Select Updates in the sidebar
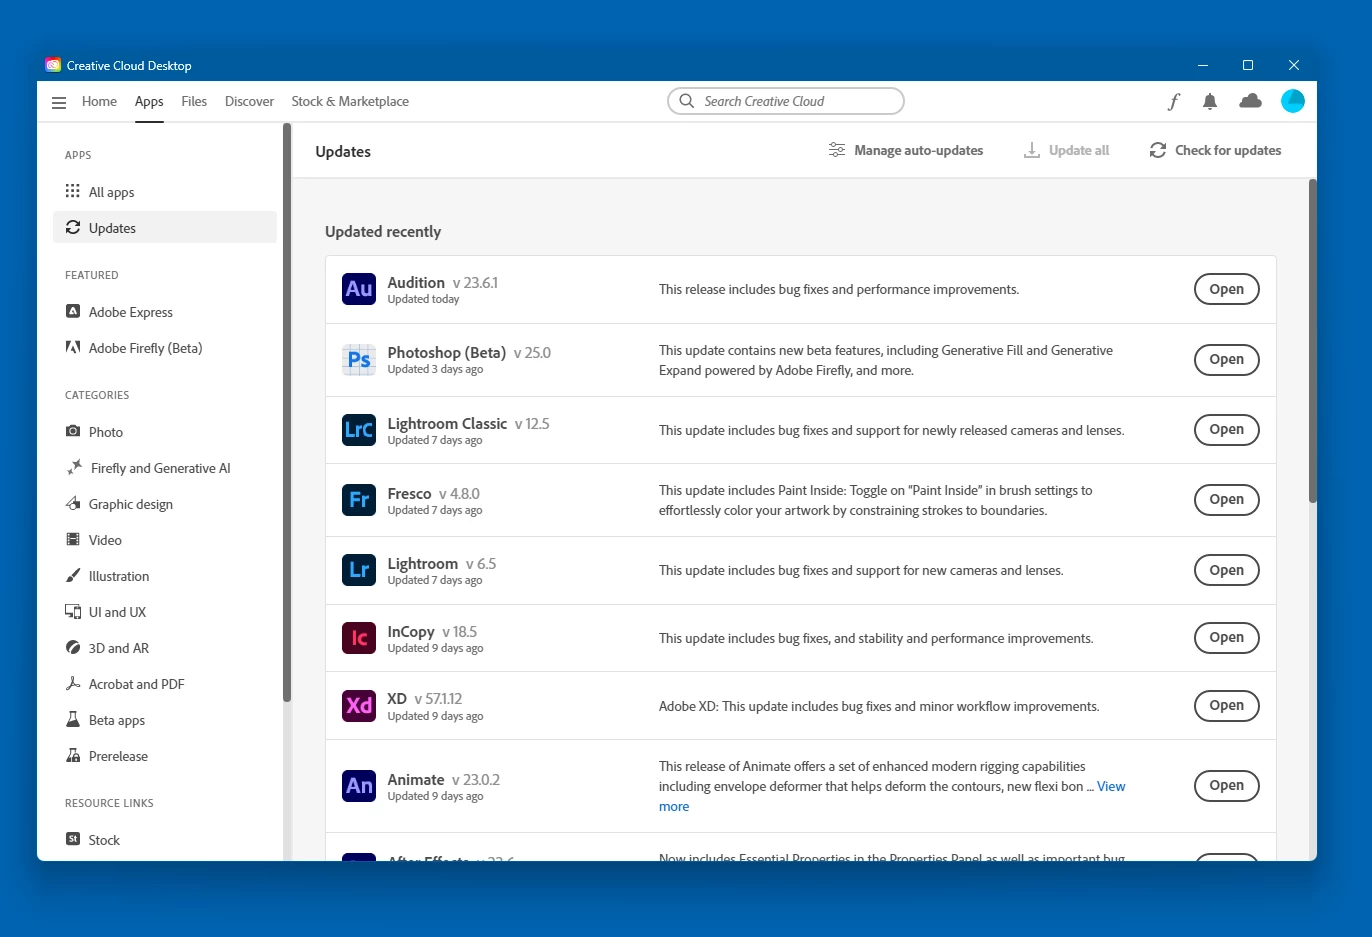The image size is (1372, 937). (x=165, y=228)
